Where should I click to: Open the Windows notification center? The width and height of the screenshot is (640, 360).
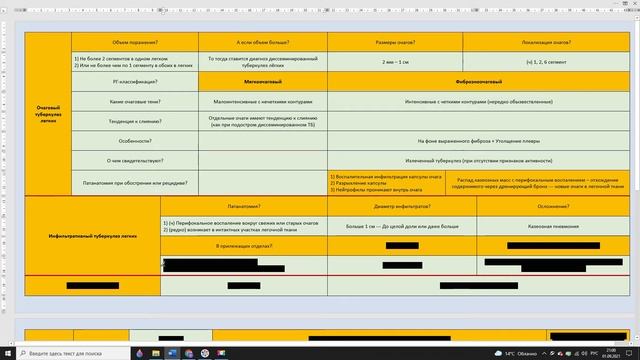pyautogui.click(x=629, y=353)
